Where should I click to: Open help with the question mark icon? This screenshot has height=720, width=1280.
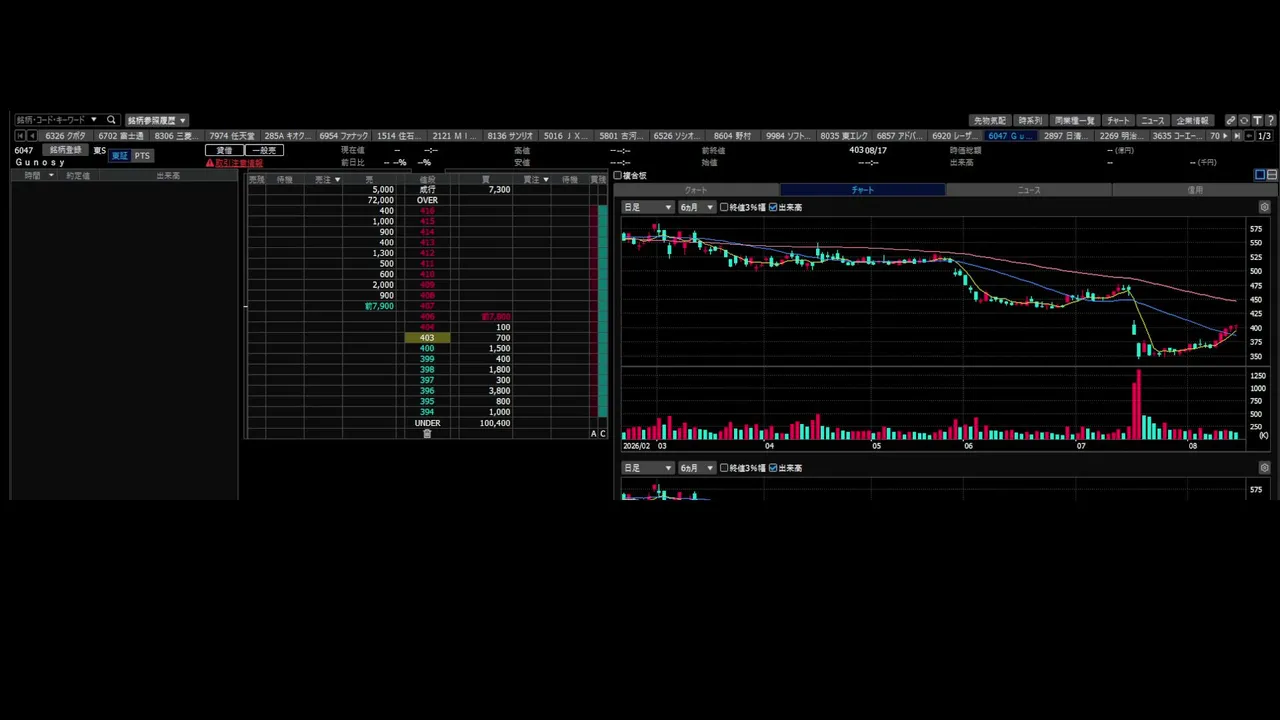tap(1270, 120)
